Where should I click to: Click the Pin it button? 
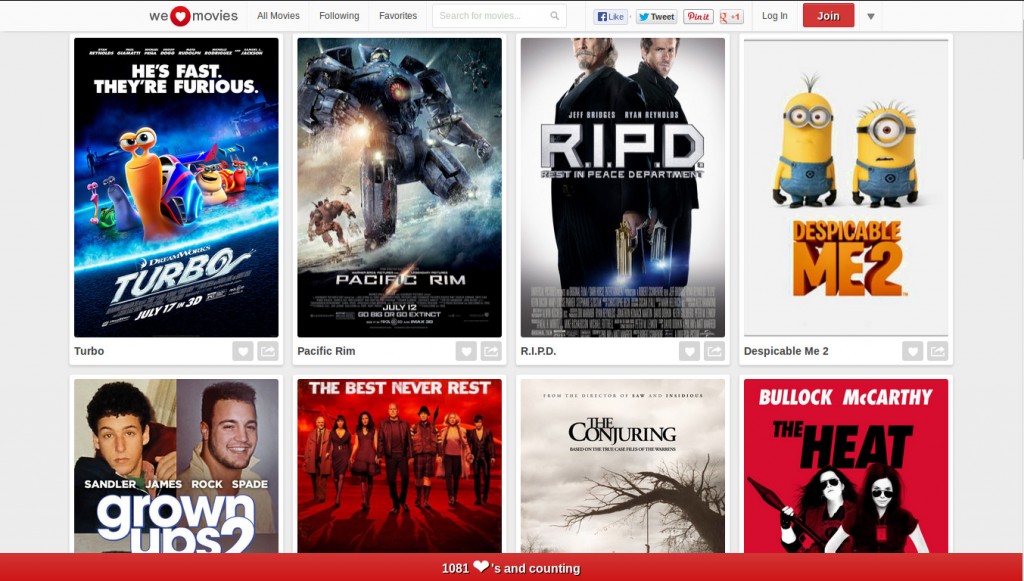698,16
